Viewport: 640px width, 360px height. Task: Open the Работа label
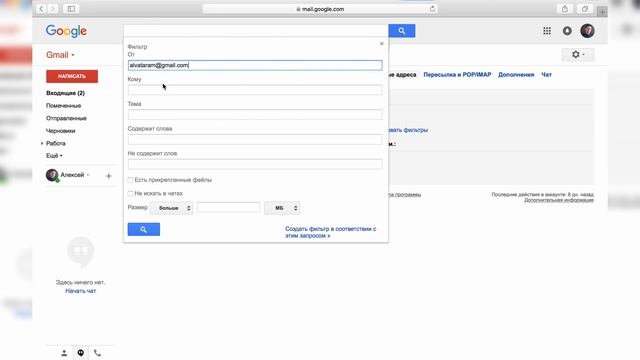click(x=56, y=144)
